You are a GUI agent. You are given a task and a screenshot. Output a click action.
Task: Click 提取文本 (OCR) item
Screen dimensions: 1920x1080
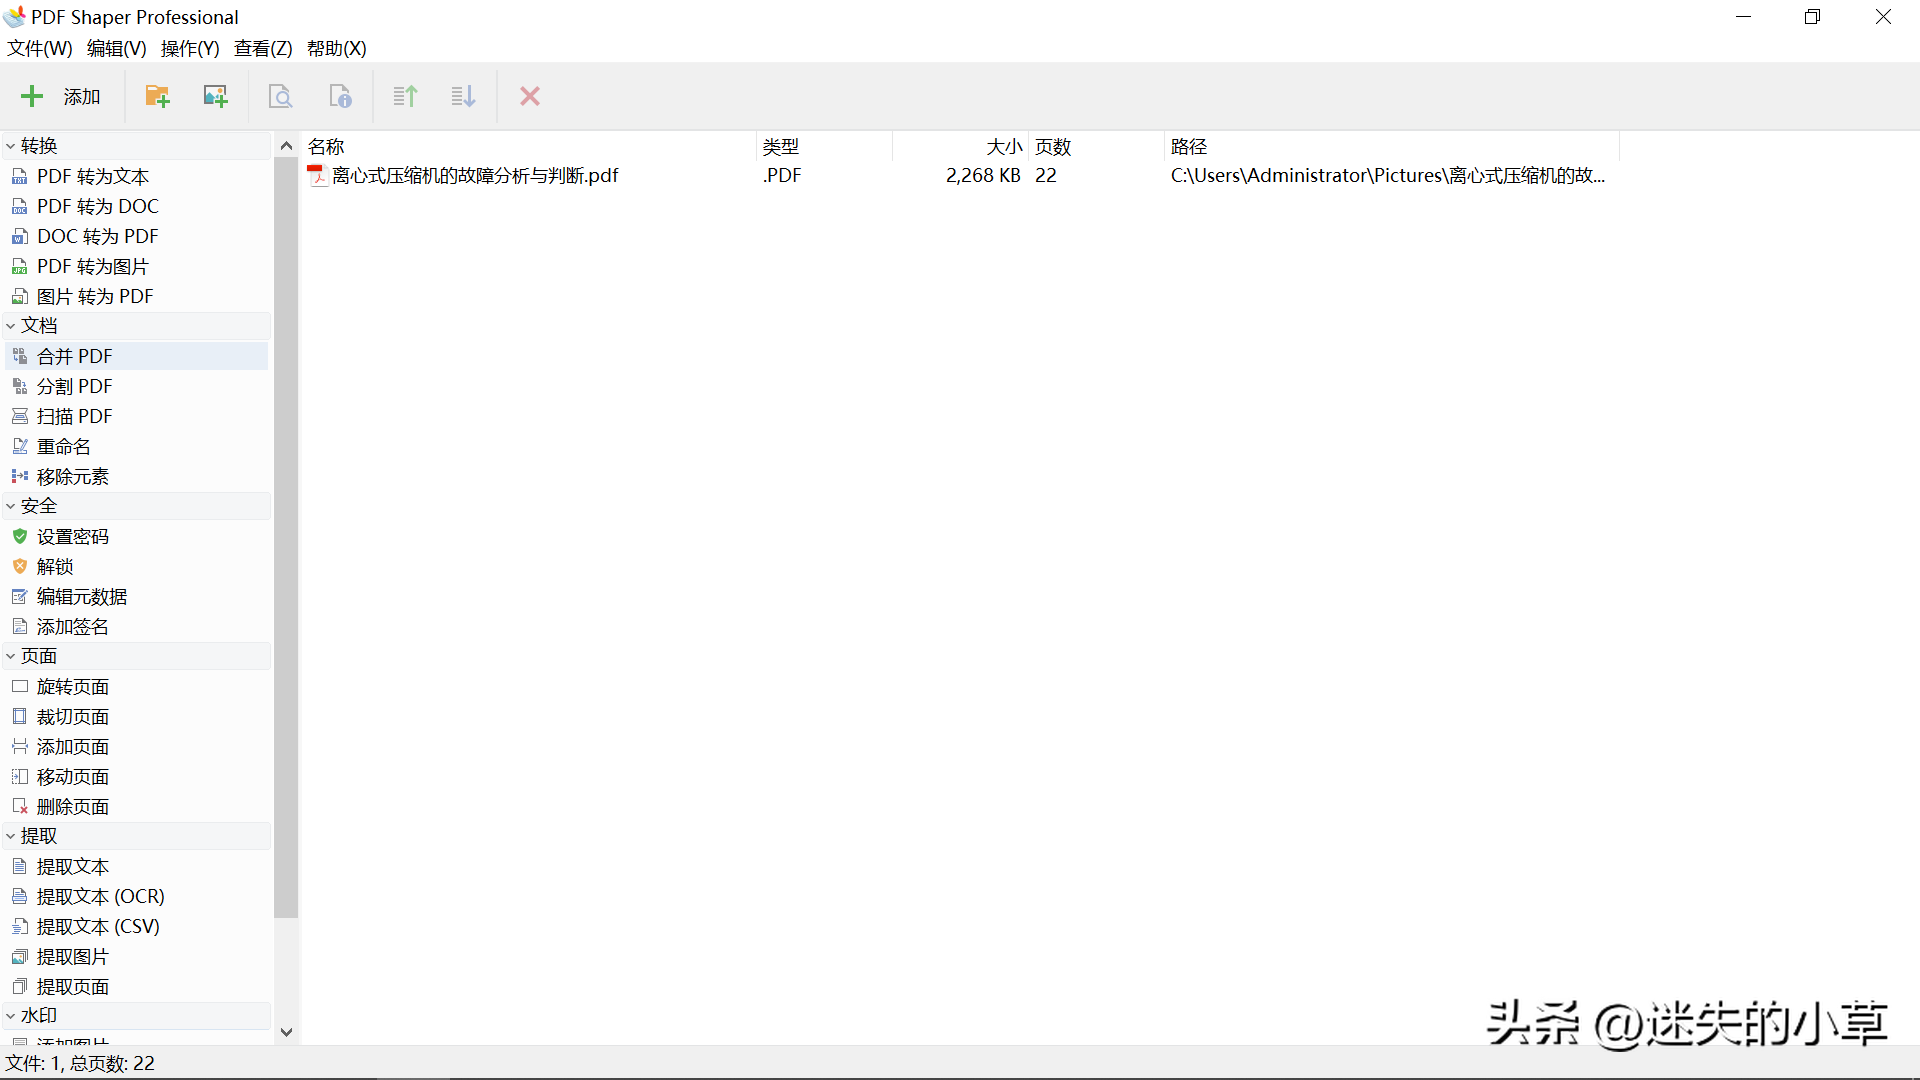point(137,896)
